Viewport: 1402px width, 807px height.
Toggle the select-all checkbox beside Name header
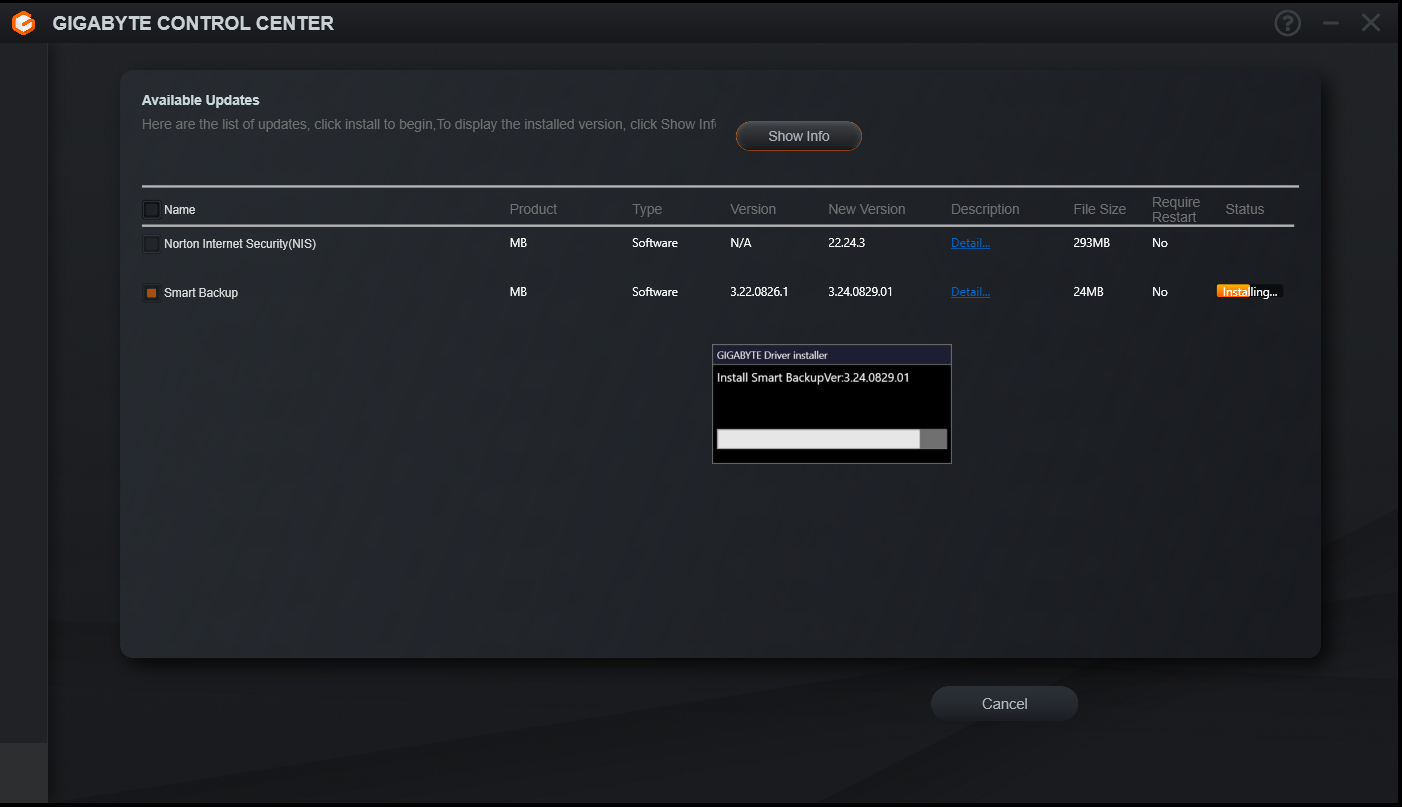(x=151, y=210)
